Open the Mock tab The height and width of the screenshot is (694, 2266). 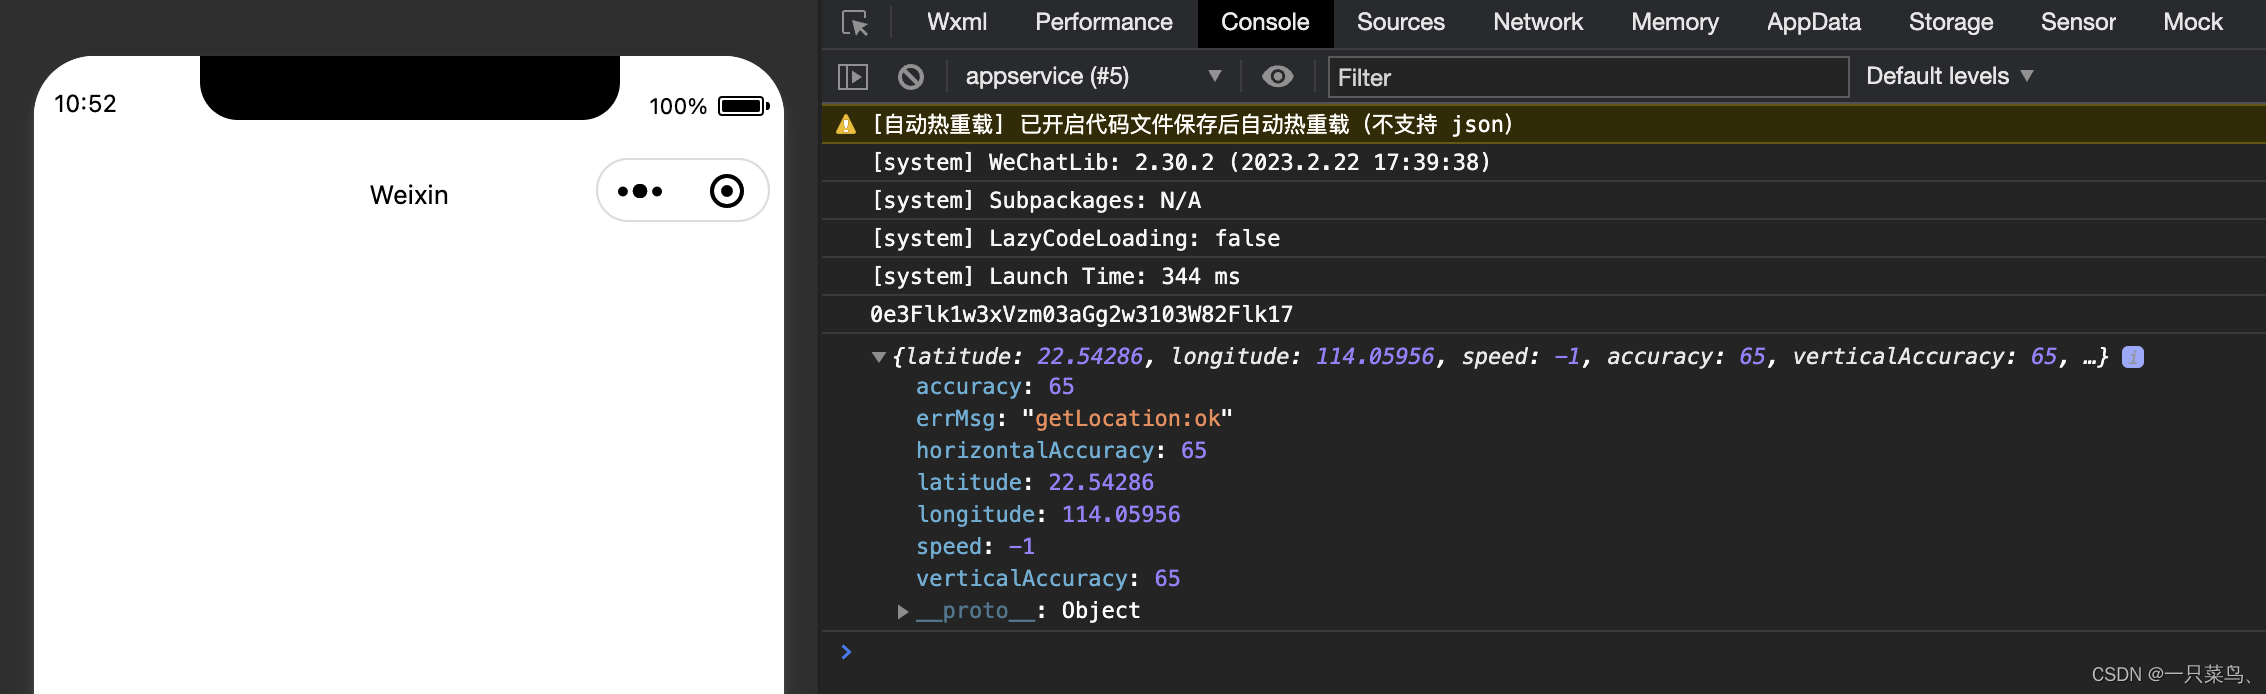(2192, 22)
